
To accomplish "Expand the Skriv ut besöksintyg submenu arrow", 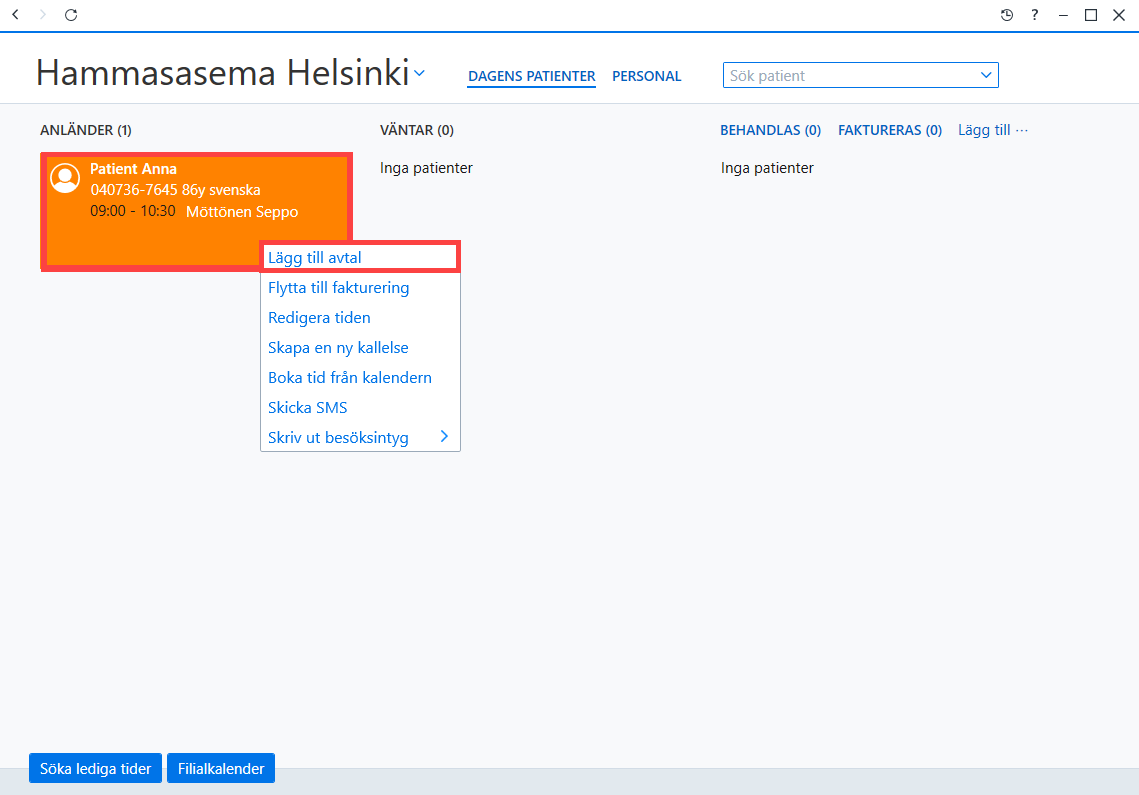I will pos(444,437).
